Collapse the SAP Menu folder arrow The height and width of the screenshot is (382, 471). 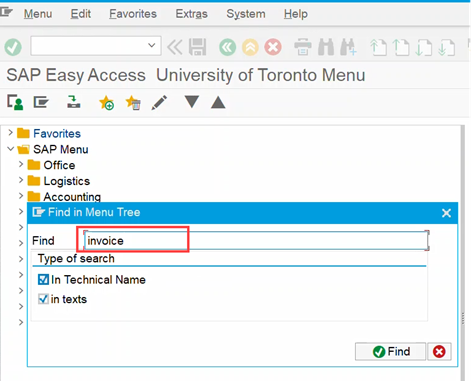(11, 149)
